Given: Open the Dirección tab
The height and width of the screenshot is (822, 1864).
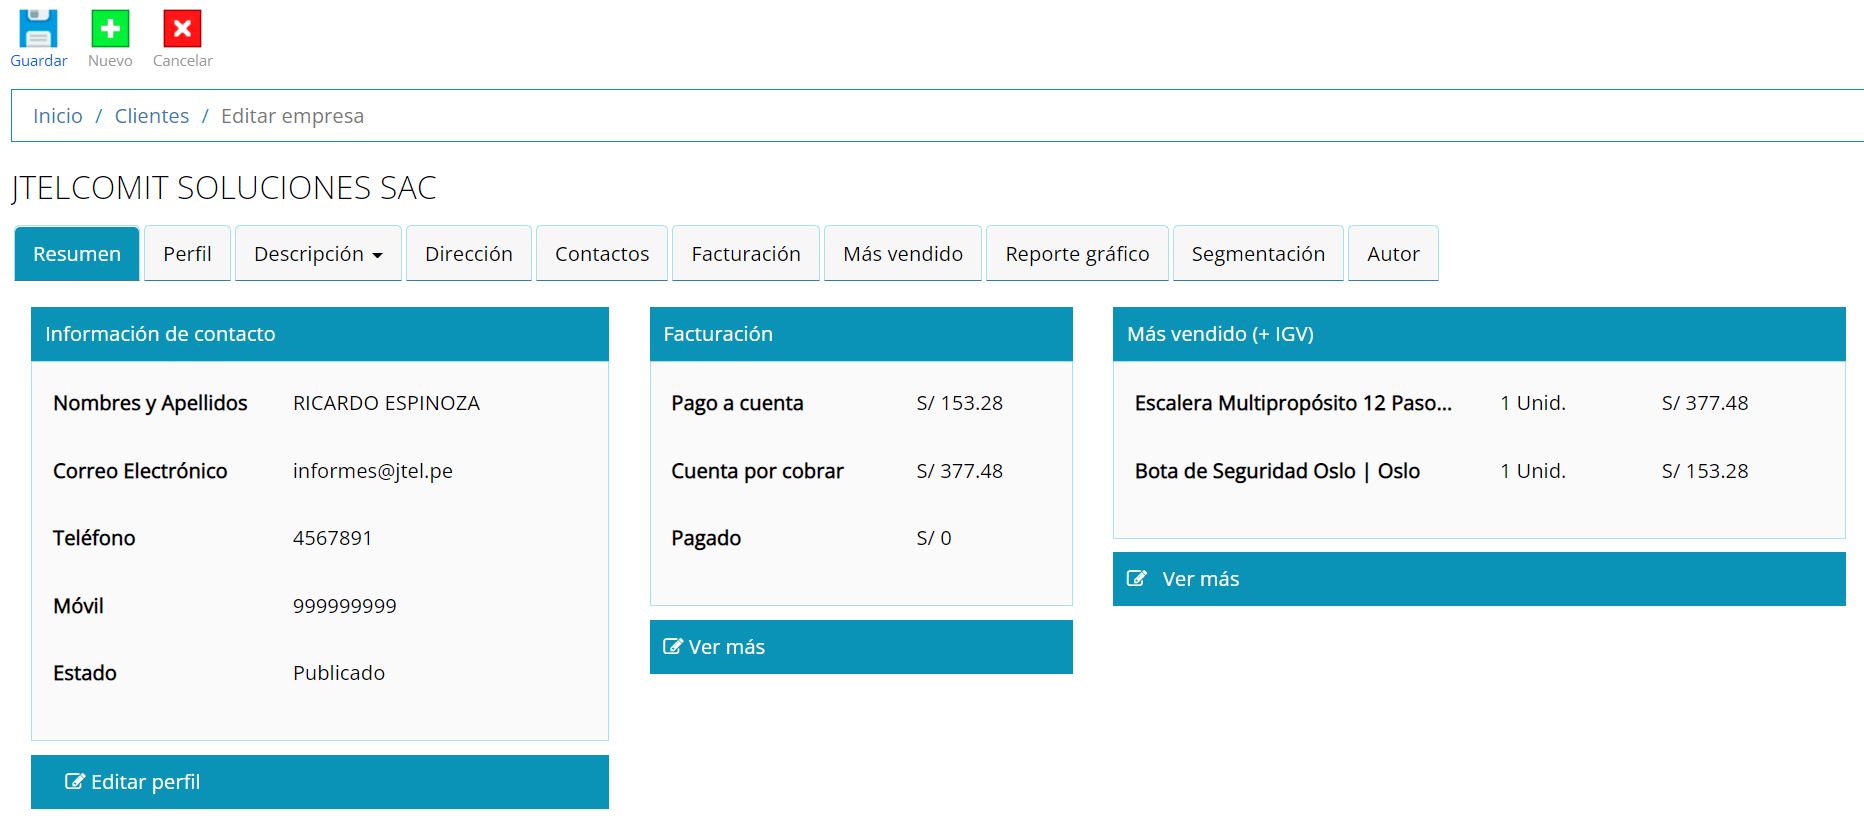Looking at the screenshot, I should click(x=468, y=254).
